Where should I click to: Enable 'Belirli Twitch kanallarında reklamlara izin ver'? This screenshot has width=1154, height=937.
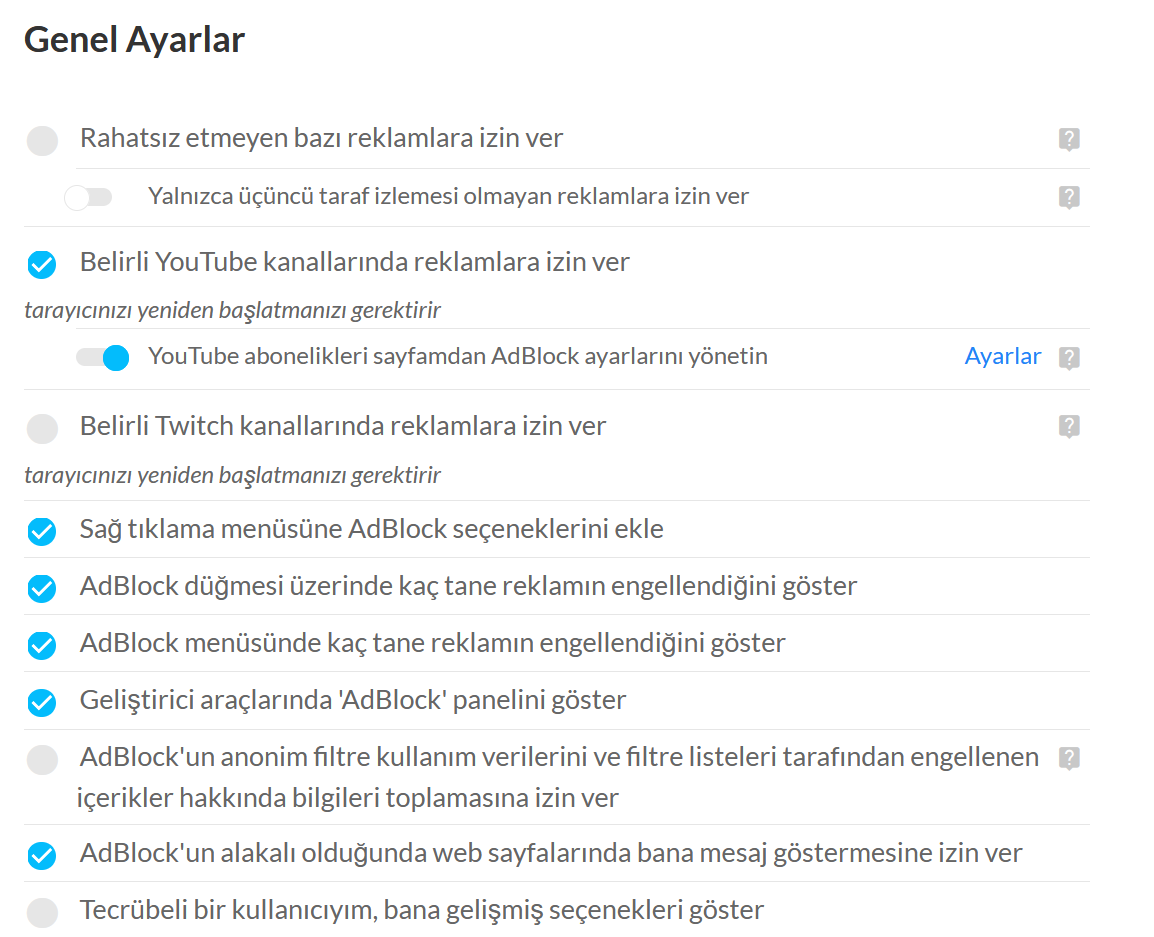(x=42, y=428)
